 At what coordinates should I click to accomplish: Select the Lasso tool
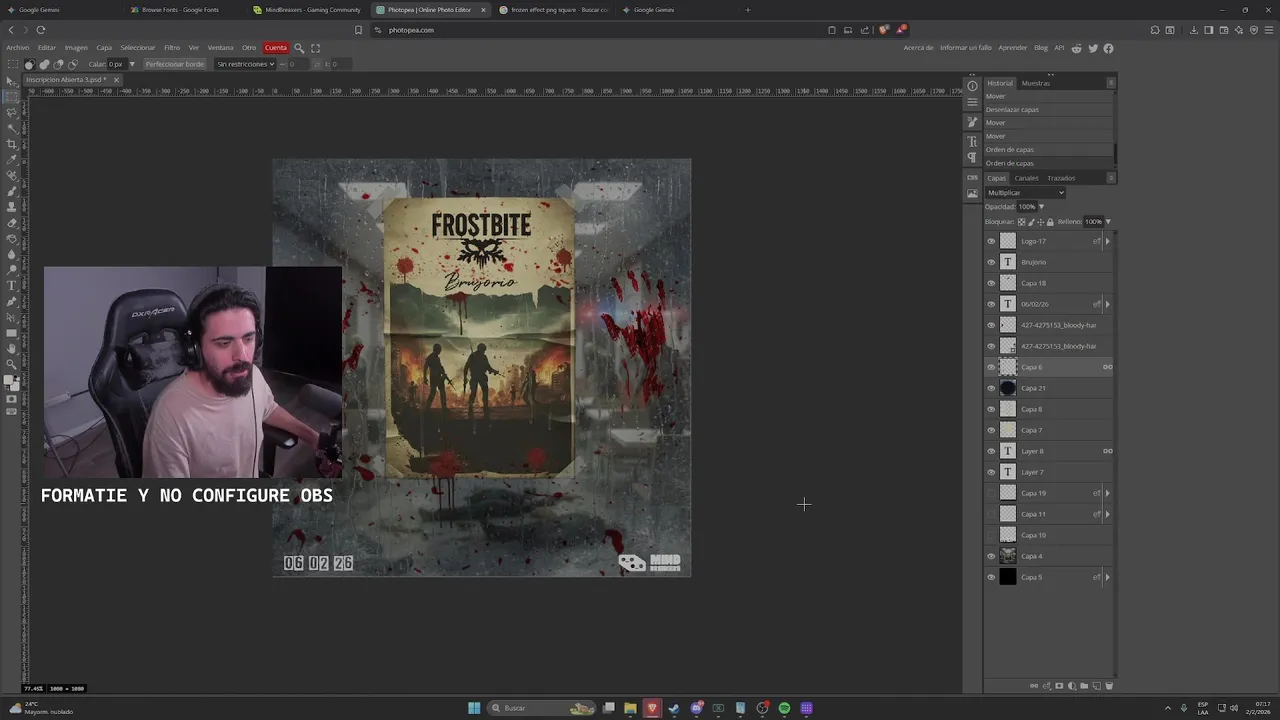tap(12, 112)
